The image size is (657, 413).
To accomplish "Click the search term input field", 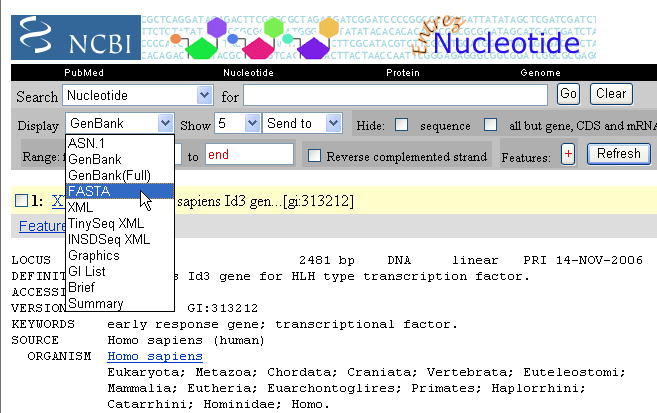I will point(395,95).
